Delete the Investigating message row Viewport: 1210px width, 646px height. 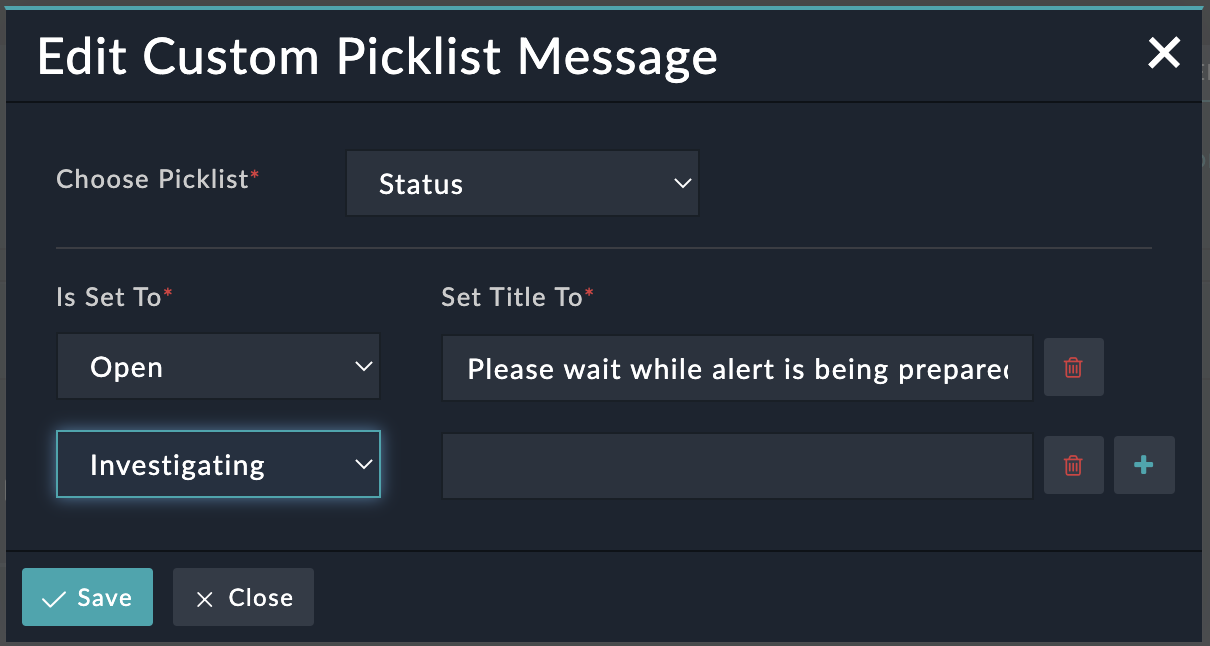pyautogui.click(x=1073, y=465)
